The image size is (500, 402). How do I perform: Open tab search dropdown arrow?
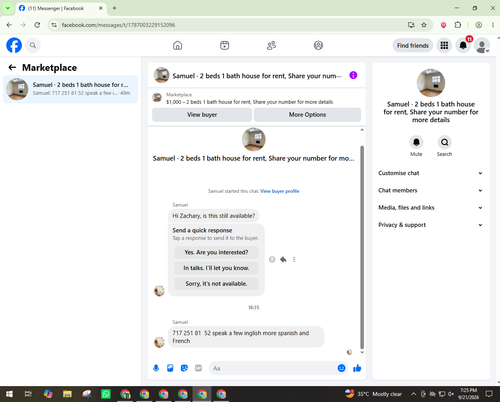(x=7, y=8)
